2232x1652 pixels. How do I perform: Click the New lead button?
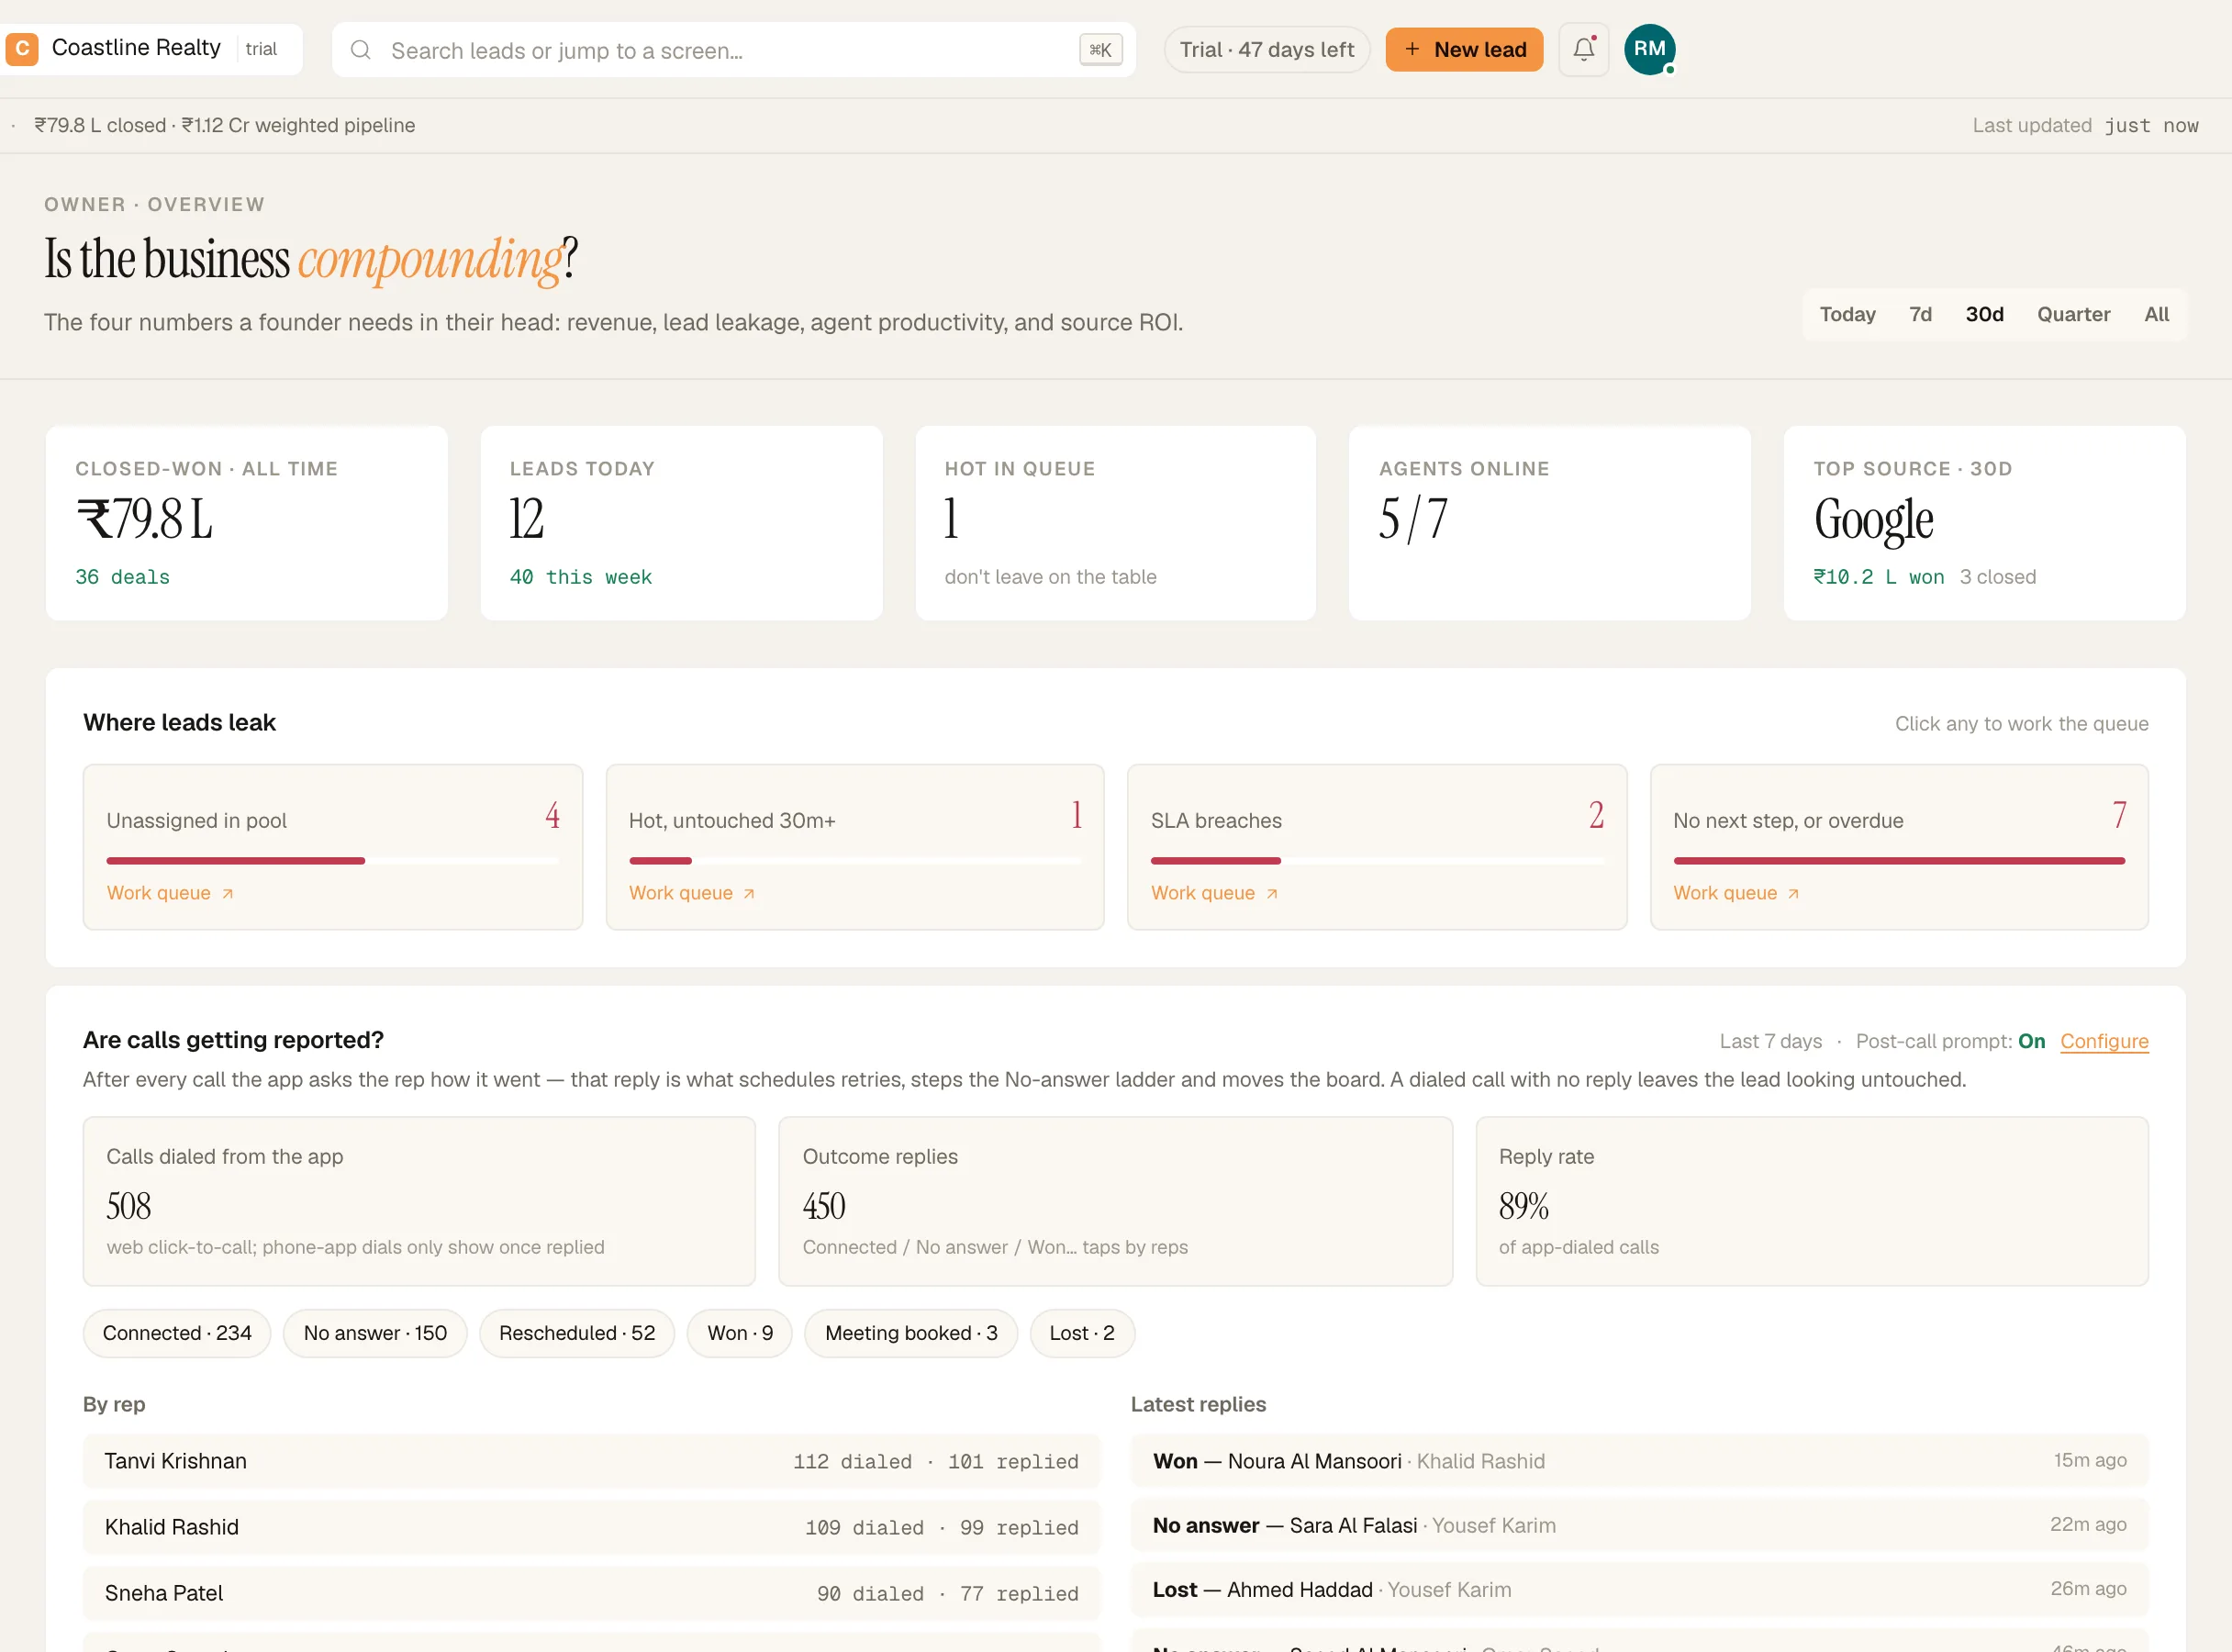click(x=1464, y=49)
